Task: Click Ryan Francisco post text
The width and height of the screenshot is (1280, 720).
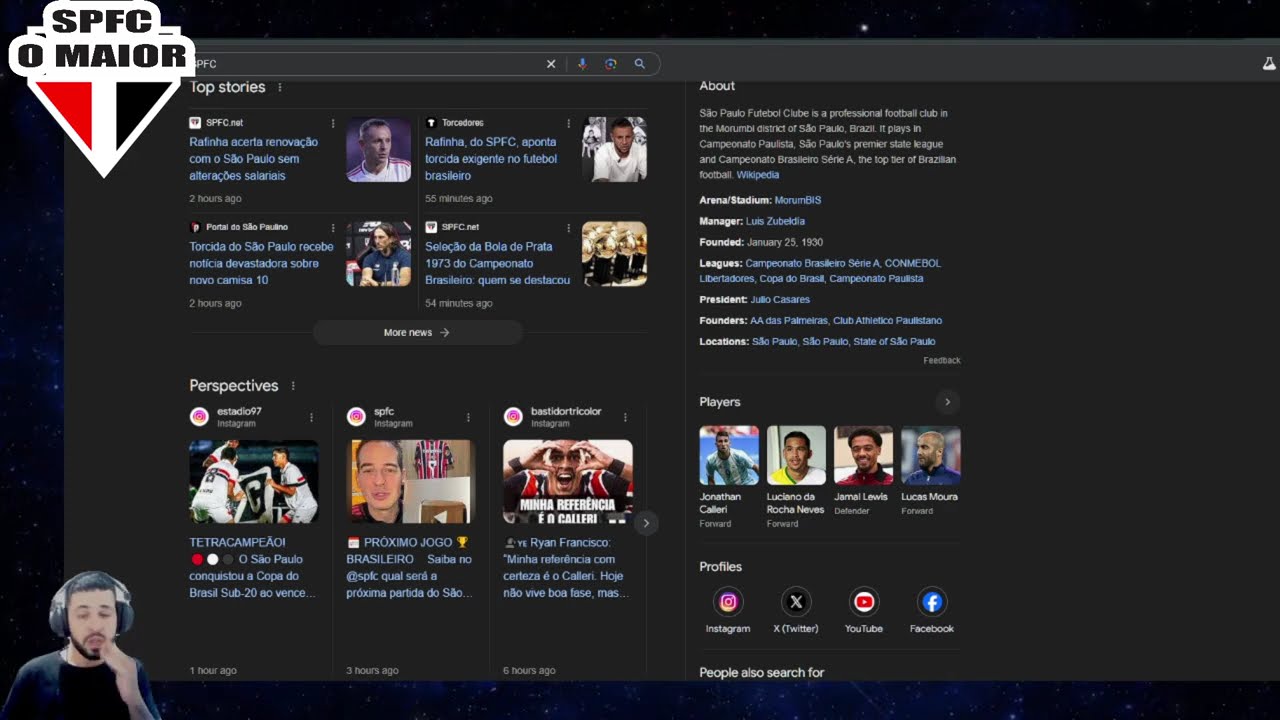Action: coord(567,568)
